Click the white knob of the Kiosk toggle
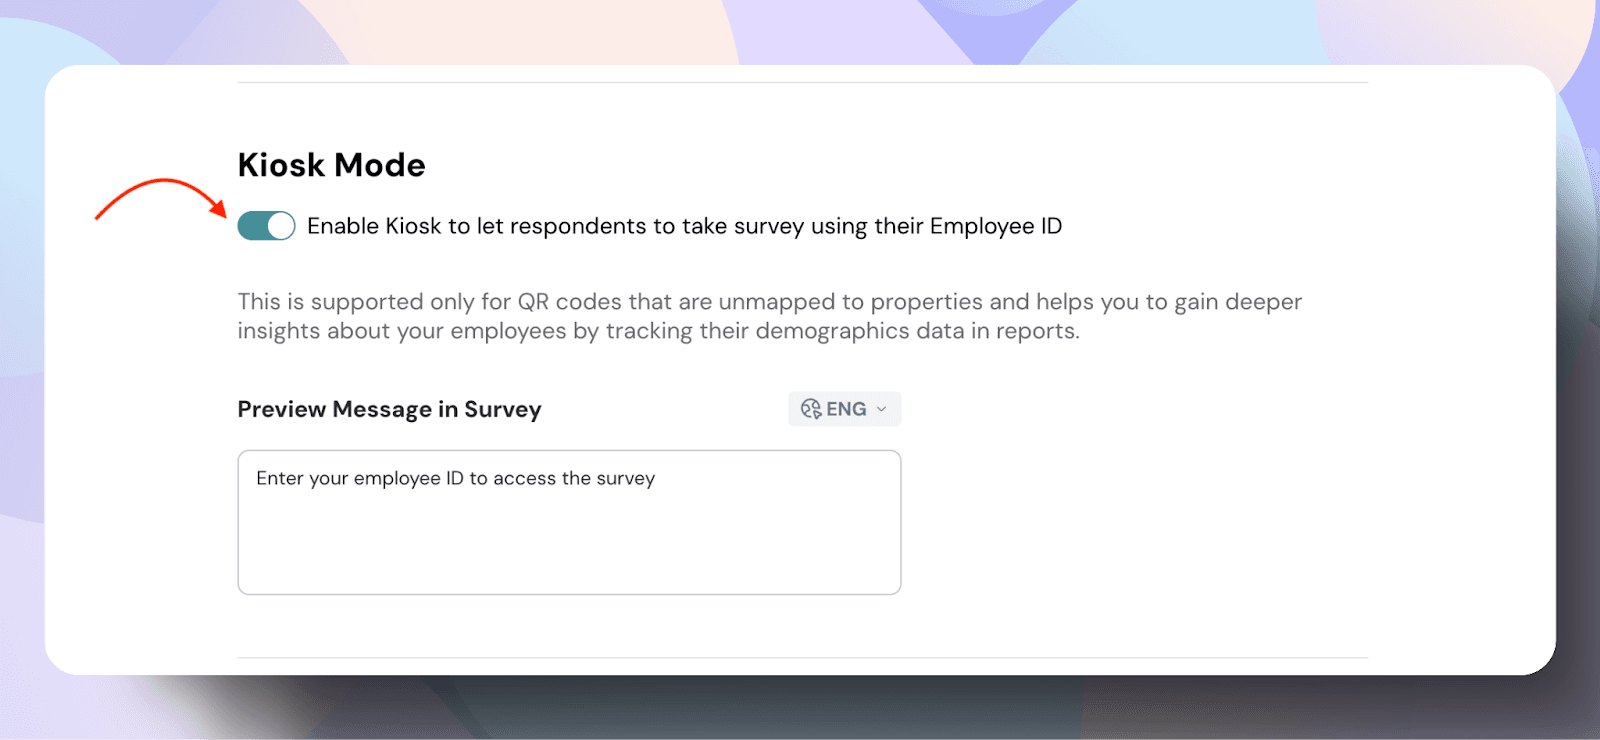 pos(281,226)
